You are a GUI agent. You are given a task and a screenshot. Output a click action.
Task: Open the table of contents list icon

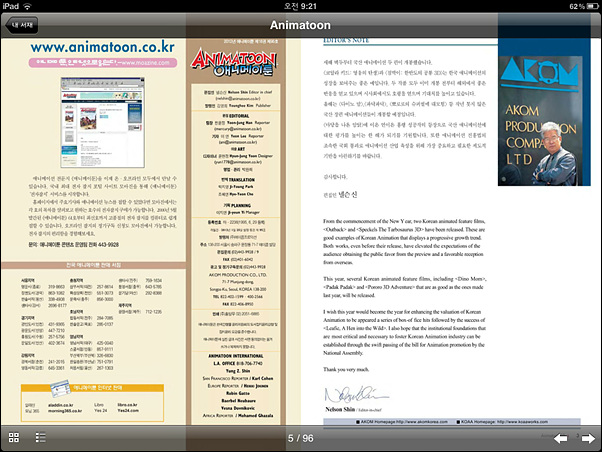(40, 437)
